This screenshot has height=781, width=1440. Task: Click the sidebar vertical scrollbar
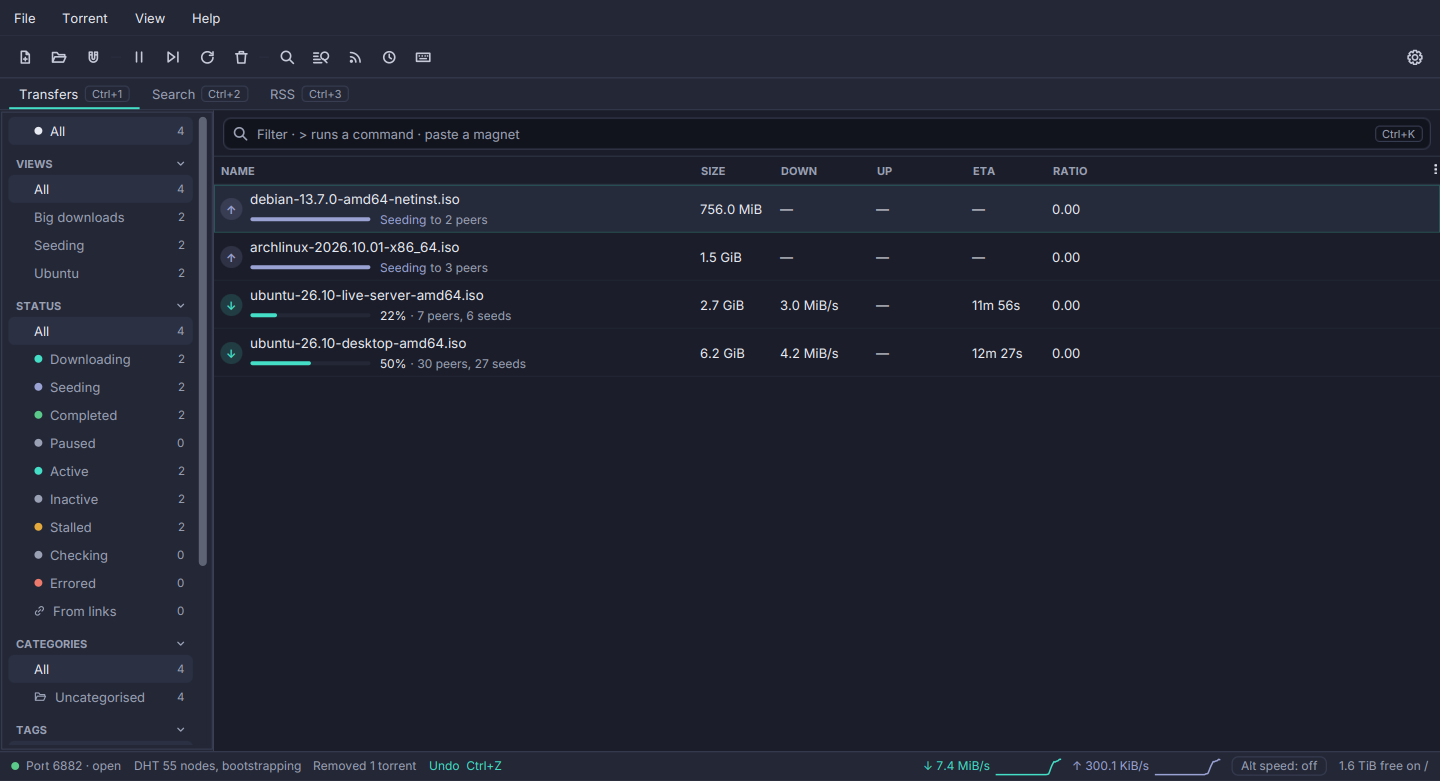pos(203,343)
